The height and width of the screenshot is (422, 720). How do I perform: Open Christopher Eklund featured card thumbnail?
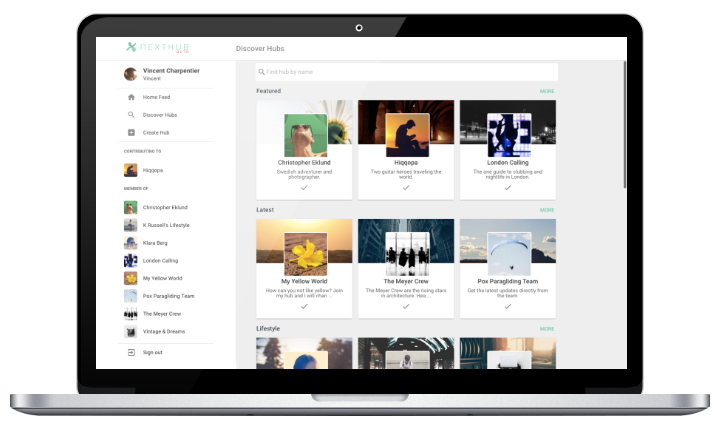click(x=306, y=135)
